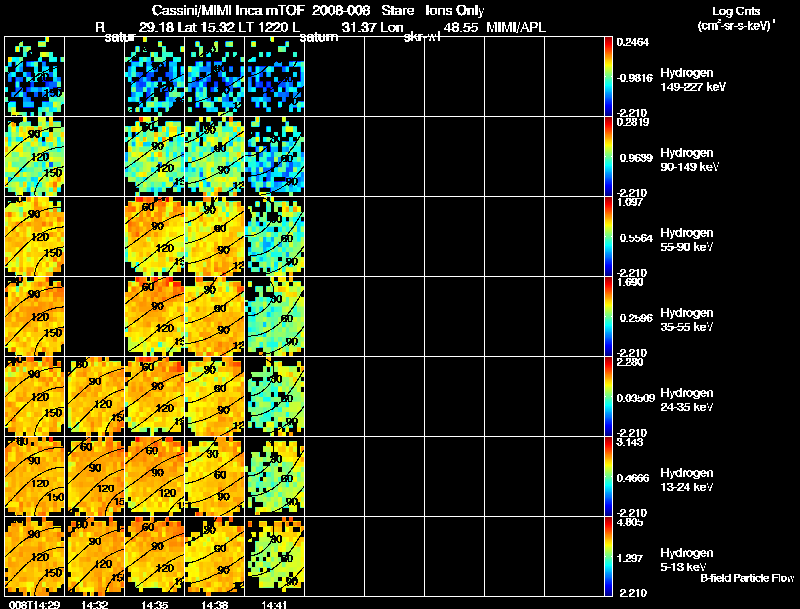Click color bar beside Hydrogen 24-35 keV
This screenshot has width=800, height=609.
(x=608, y=397)
